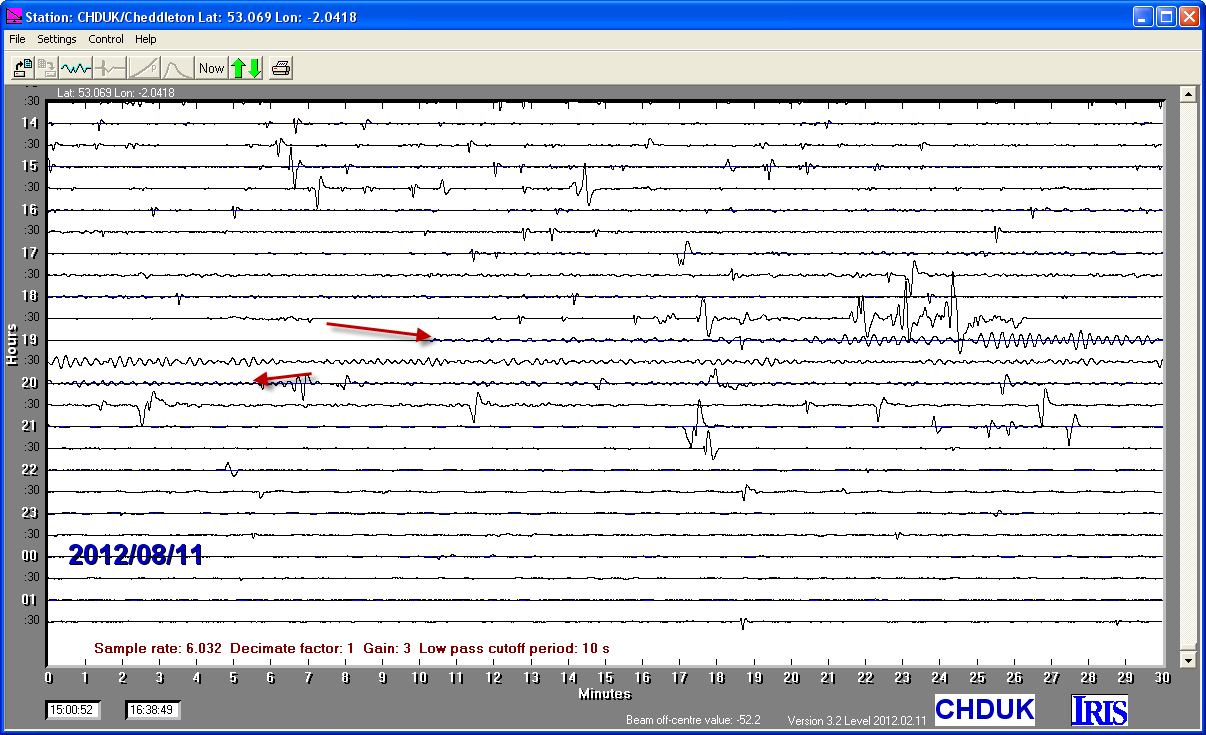Click the greyed-out pulse marker toolbar icon

pos(110,68)
